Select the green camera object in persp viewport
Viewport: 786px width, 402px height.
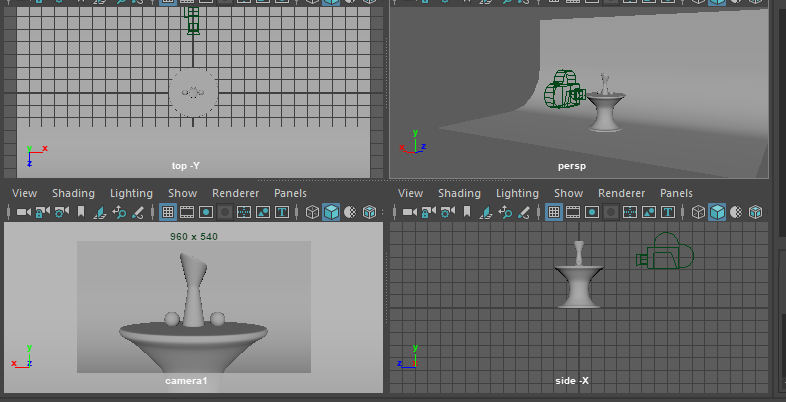(561, 90)
